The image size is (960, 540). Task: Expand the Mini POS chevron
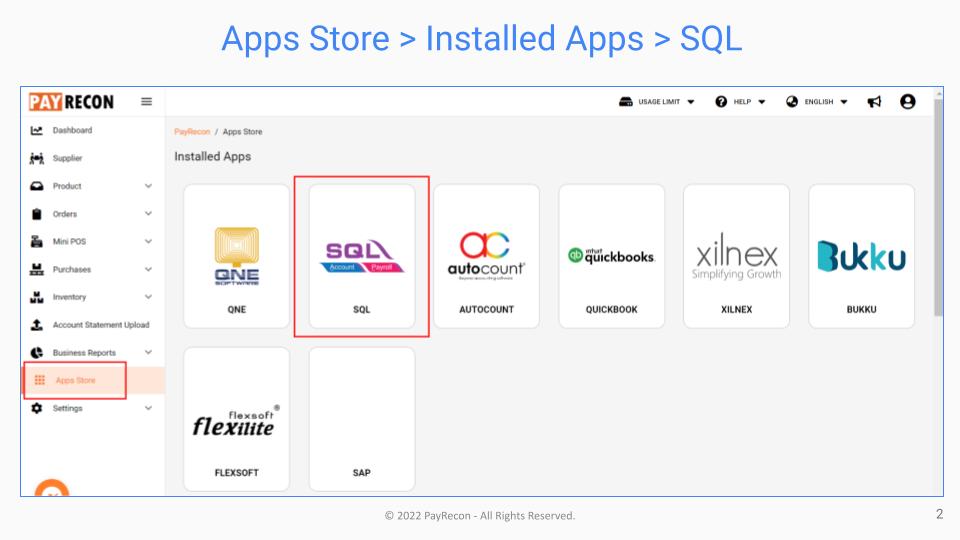[x=148, y=241]
